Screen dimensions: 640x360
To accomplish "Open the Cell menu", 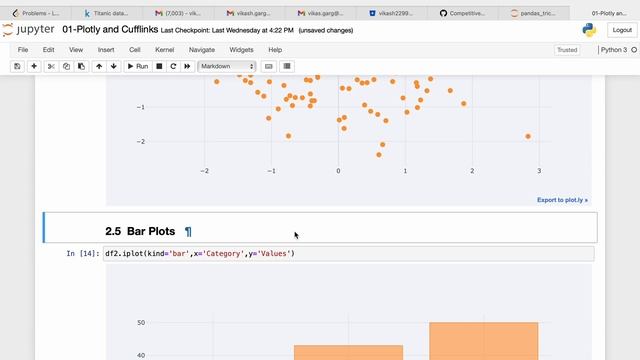I will 135,50.
